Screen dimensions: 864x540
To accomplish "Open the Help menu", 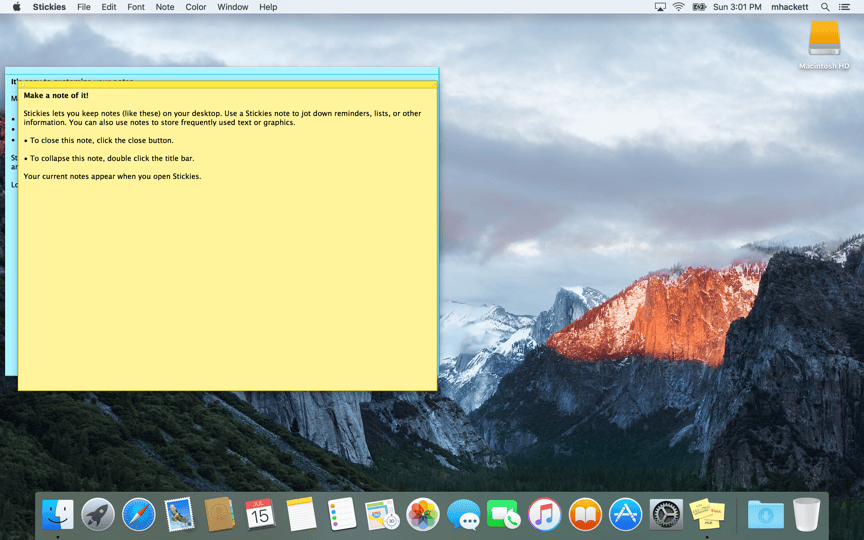I will (x=268, y=7).
